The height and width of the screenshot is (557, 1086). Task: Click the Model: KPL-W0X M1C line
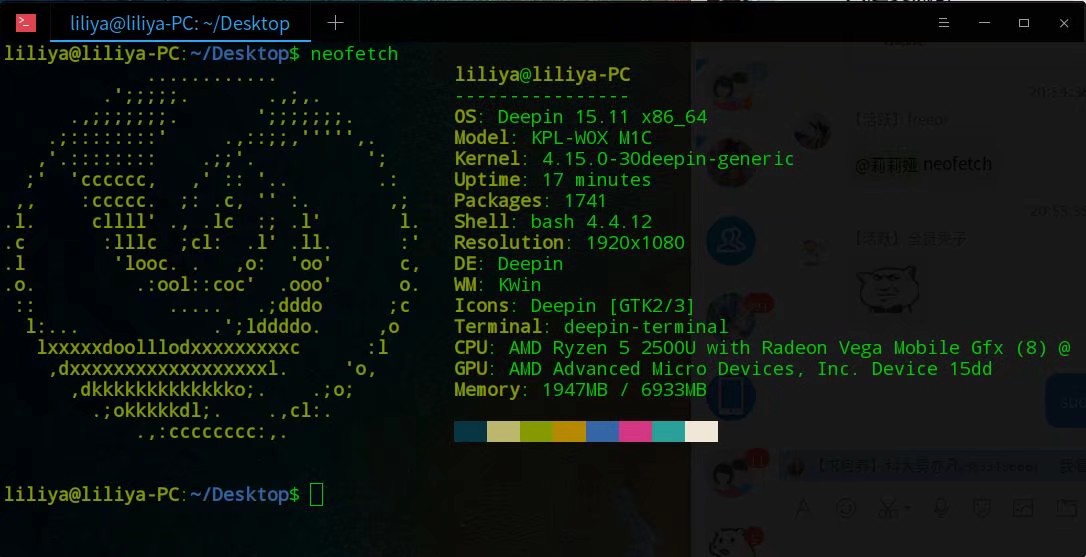553,137
